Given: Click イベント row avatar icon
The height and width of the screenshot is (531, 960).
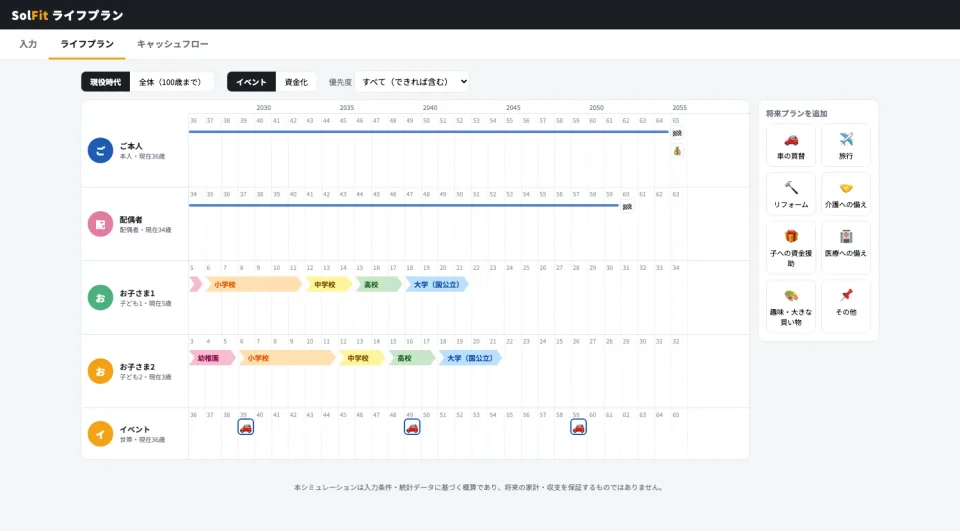Looking at the screenshot, I should coord(100,434).
